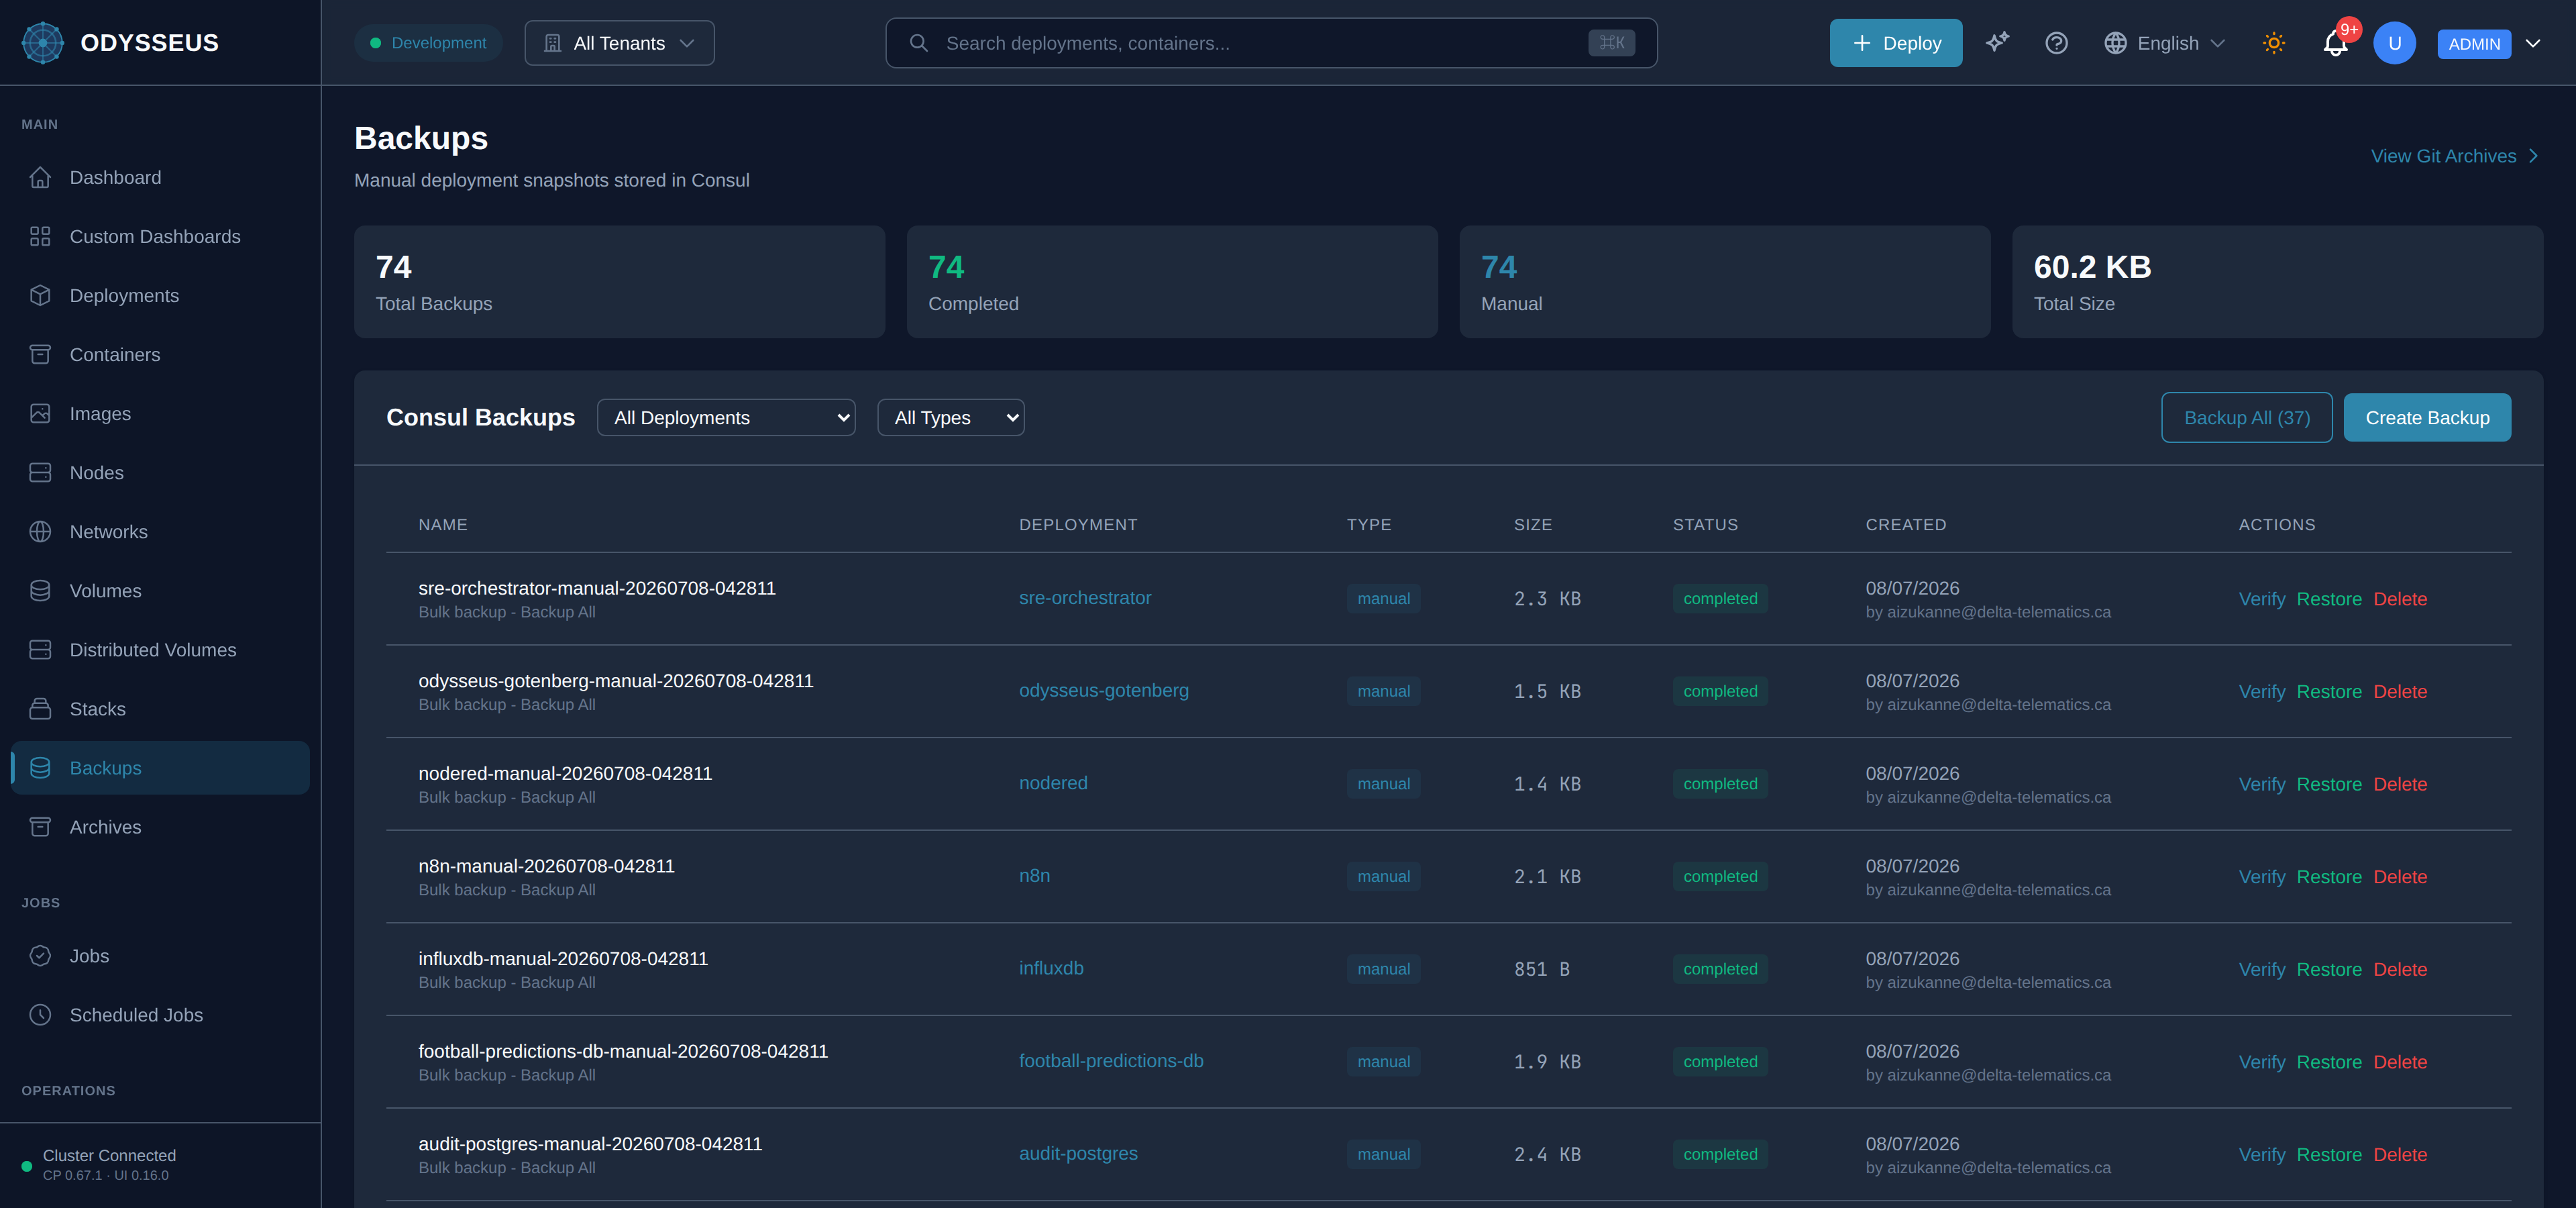
Task: Click the Scheduled Jobs clock icon
Action: coord(40,1014)
